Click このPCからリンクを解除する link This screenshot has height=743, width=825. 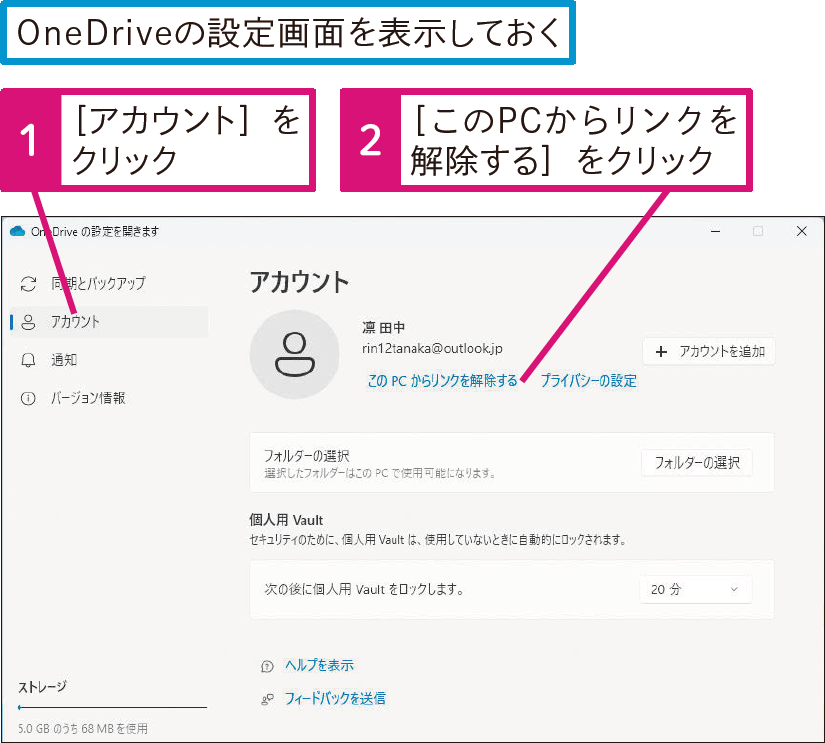click(442, 381)
